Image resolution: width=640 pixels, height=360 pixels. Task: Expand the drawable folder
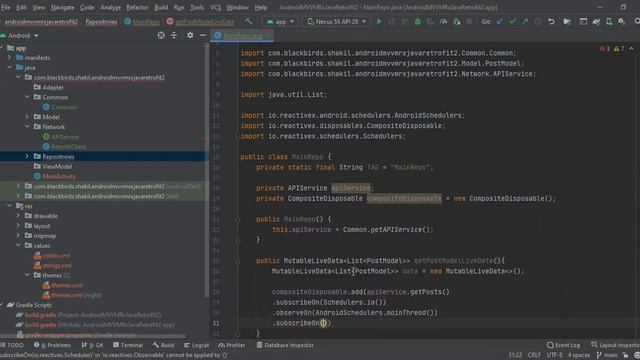coord(18,216)
